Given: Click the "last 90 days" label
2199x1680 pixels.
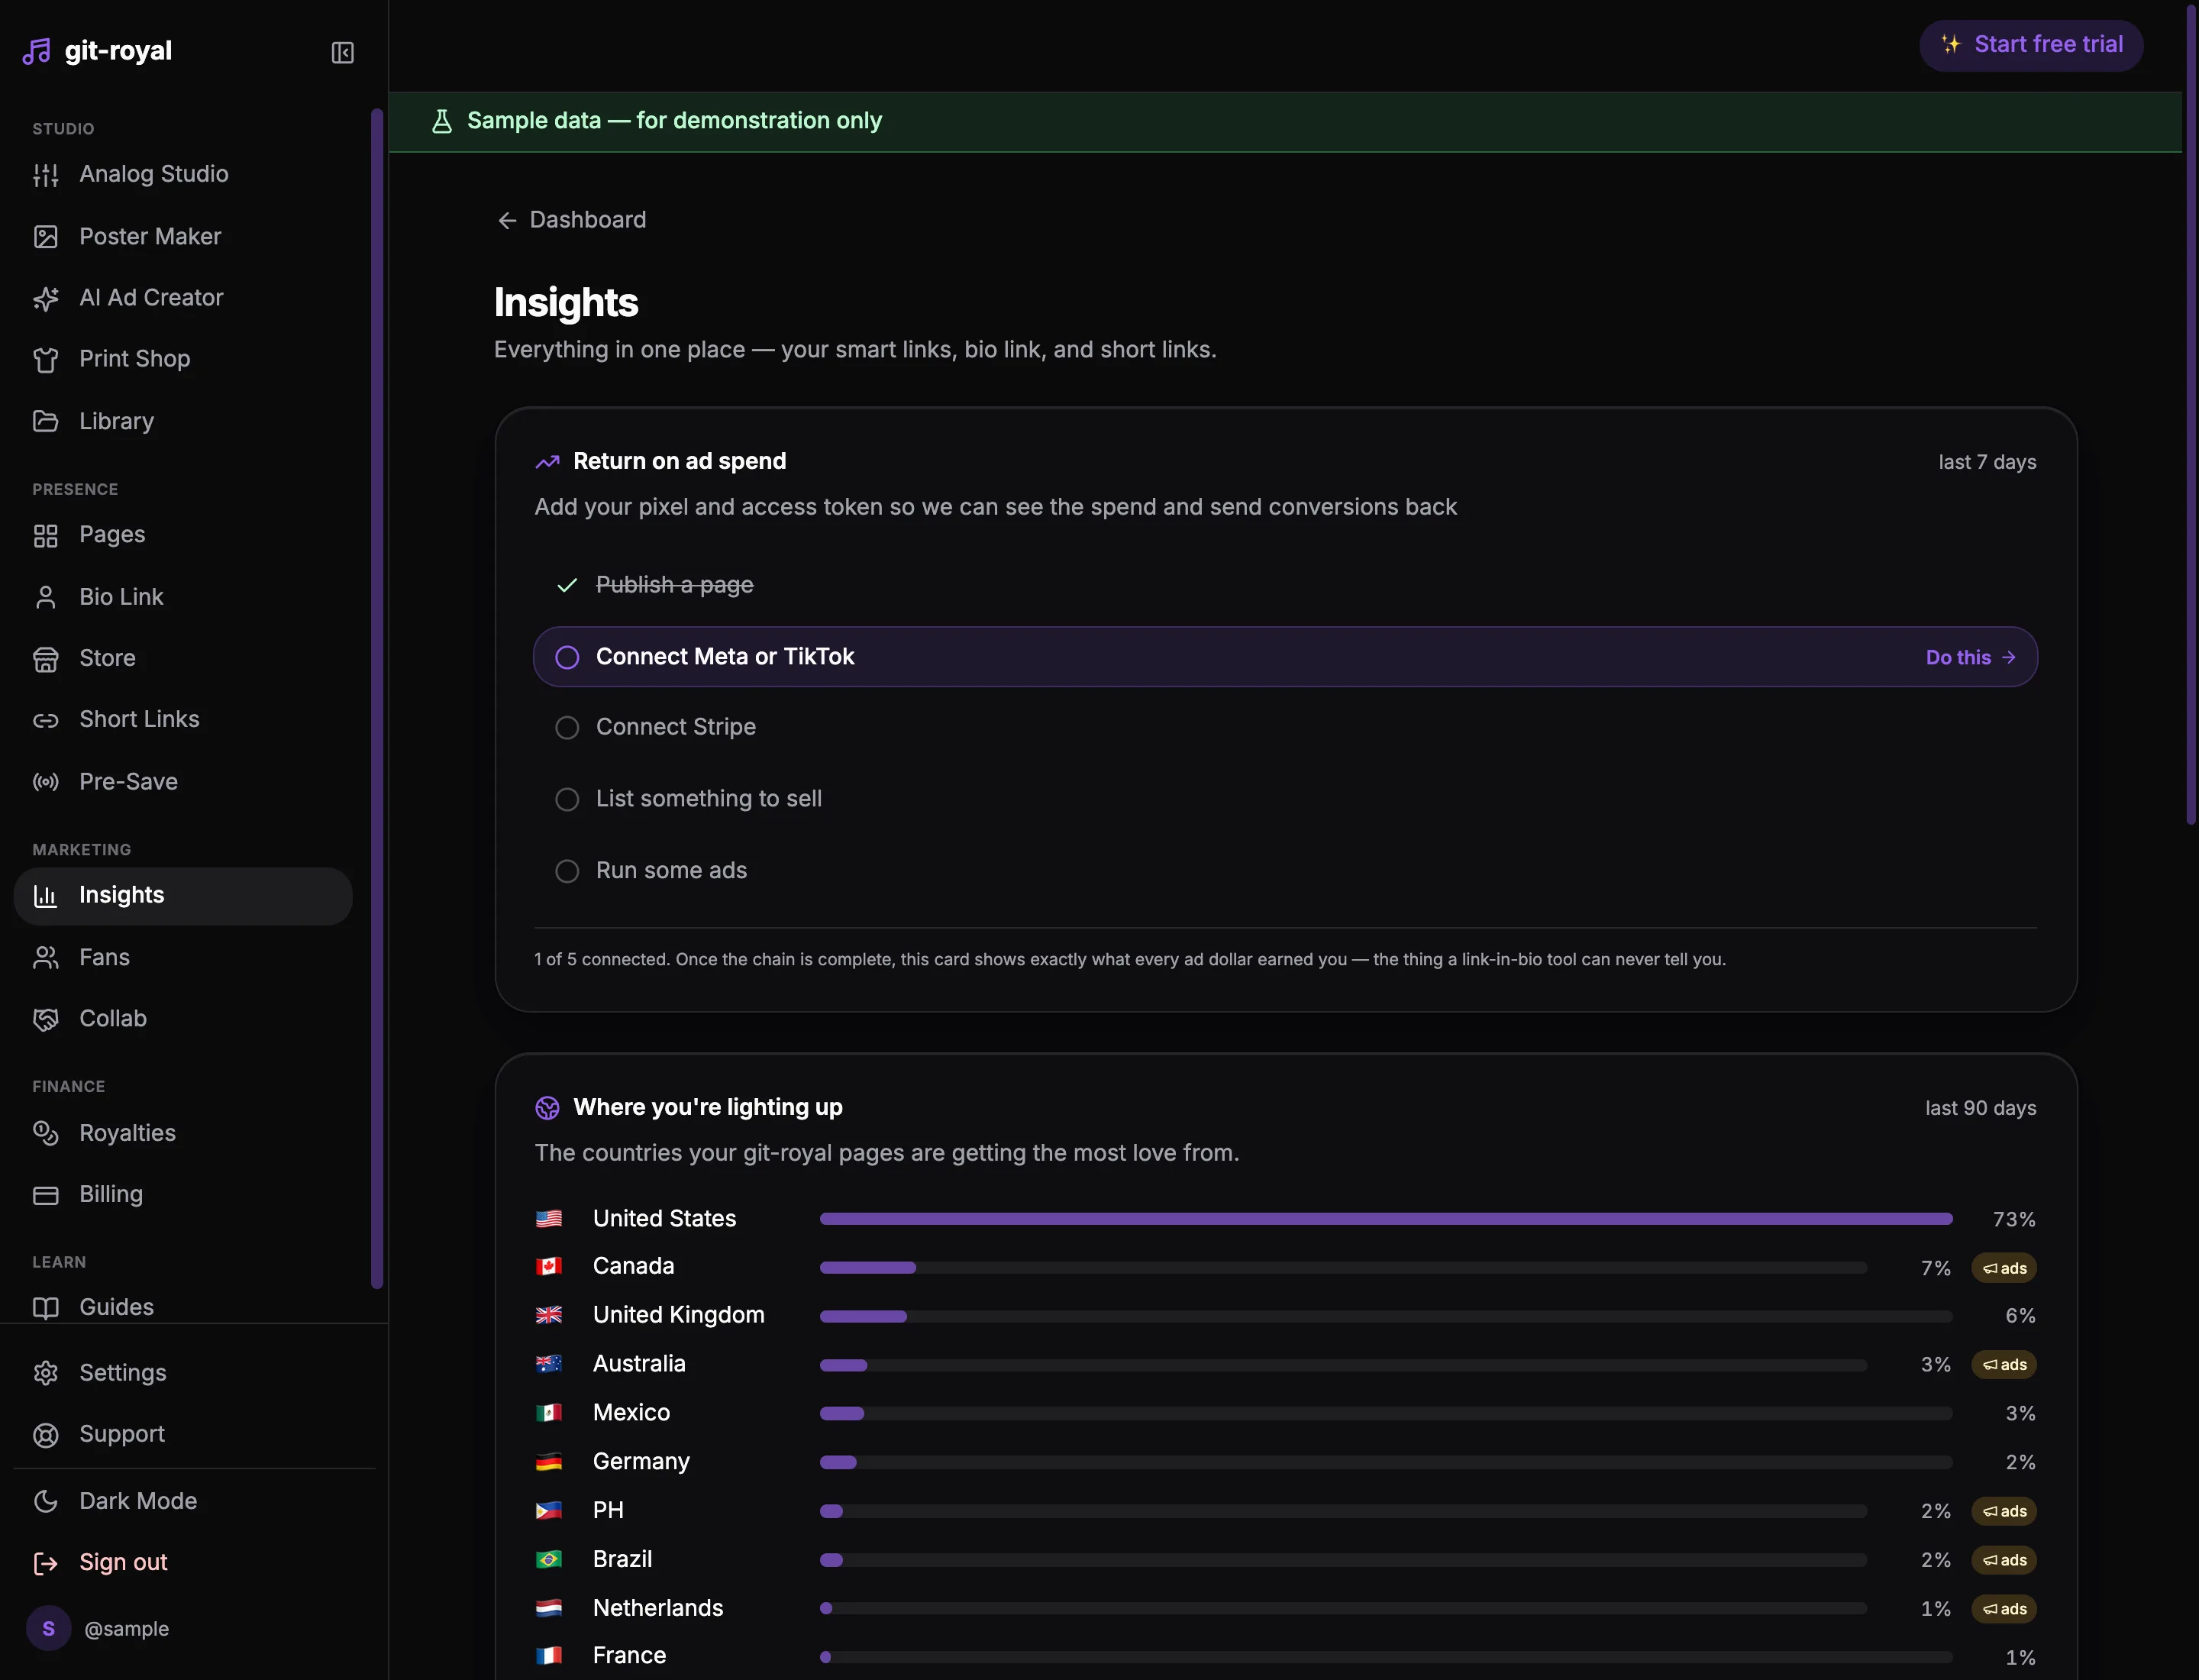Looking at the screenshot, I should pyautogui.click(x=1980, y=1108).
